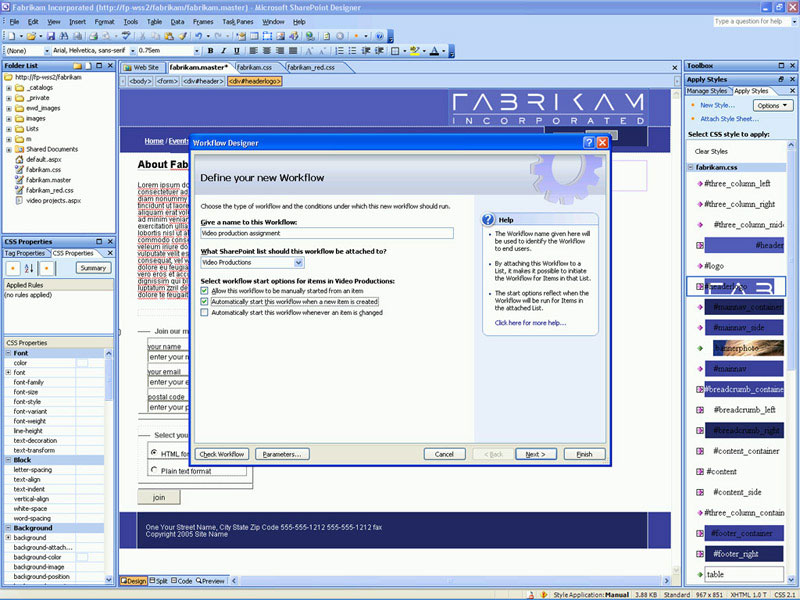
Task: Click the Undo icon in the toolbar
Action: click(x=200, y=35)
